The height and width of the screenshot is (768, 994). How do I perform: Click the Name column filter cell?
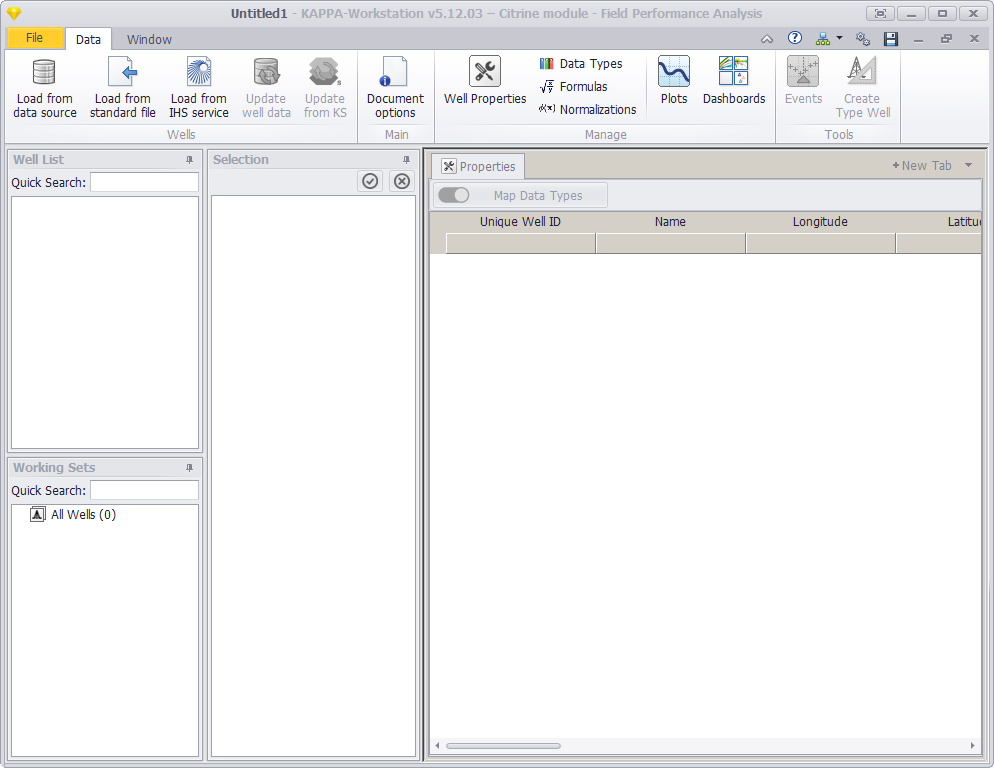[x=671, y=243]
